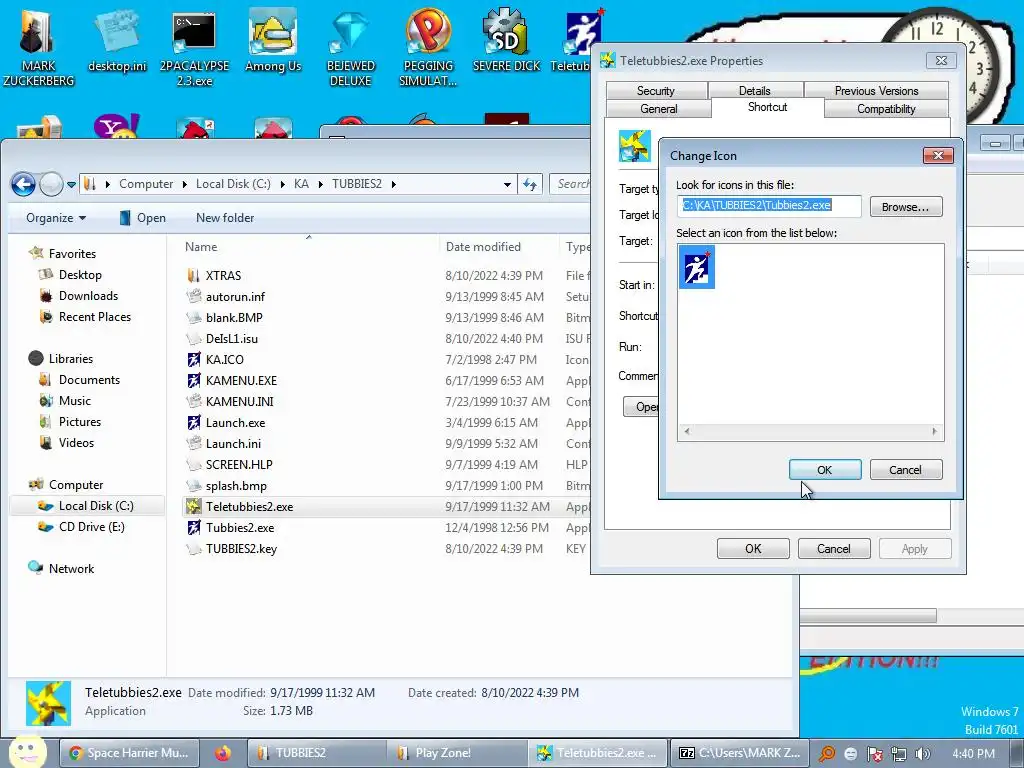Open Desktop in Favorites

click(x=80, y=275)
